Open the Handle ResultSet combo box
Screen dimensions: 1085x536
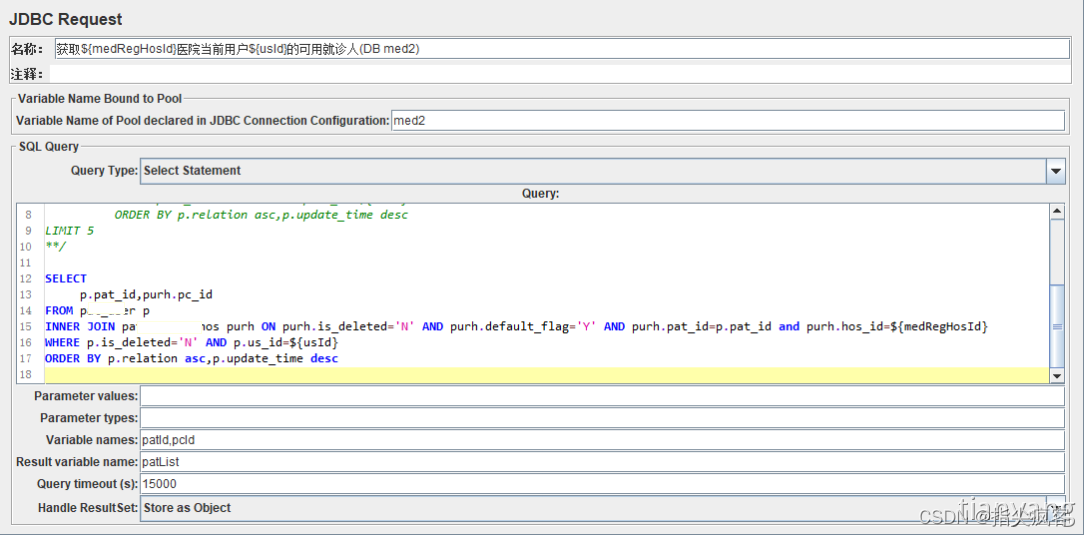[x=602, y=508]
